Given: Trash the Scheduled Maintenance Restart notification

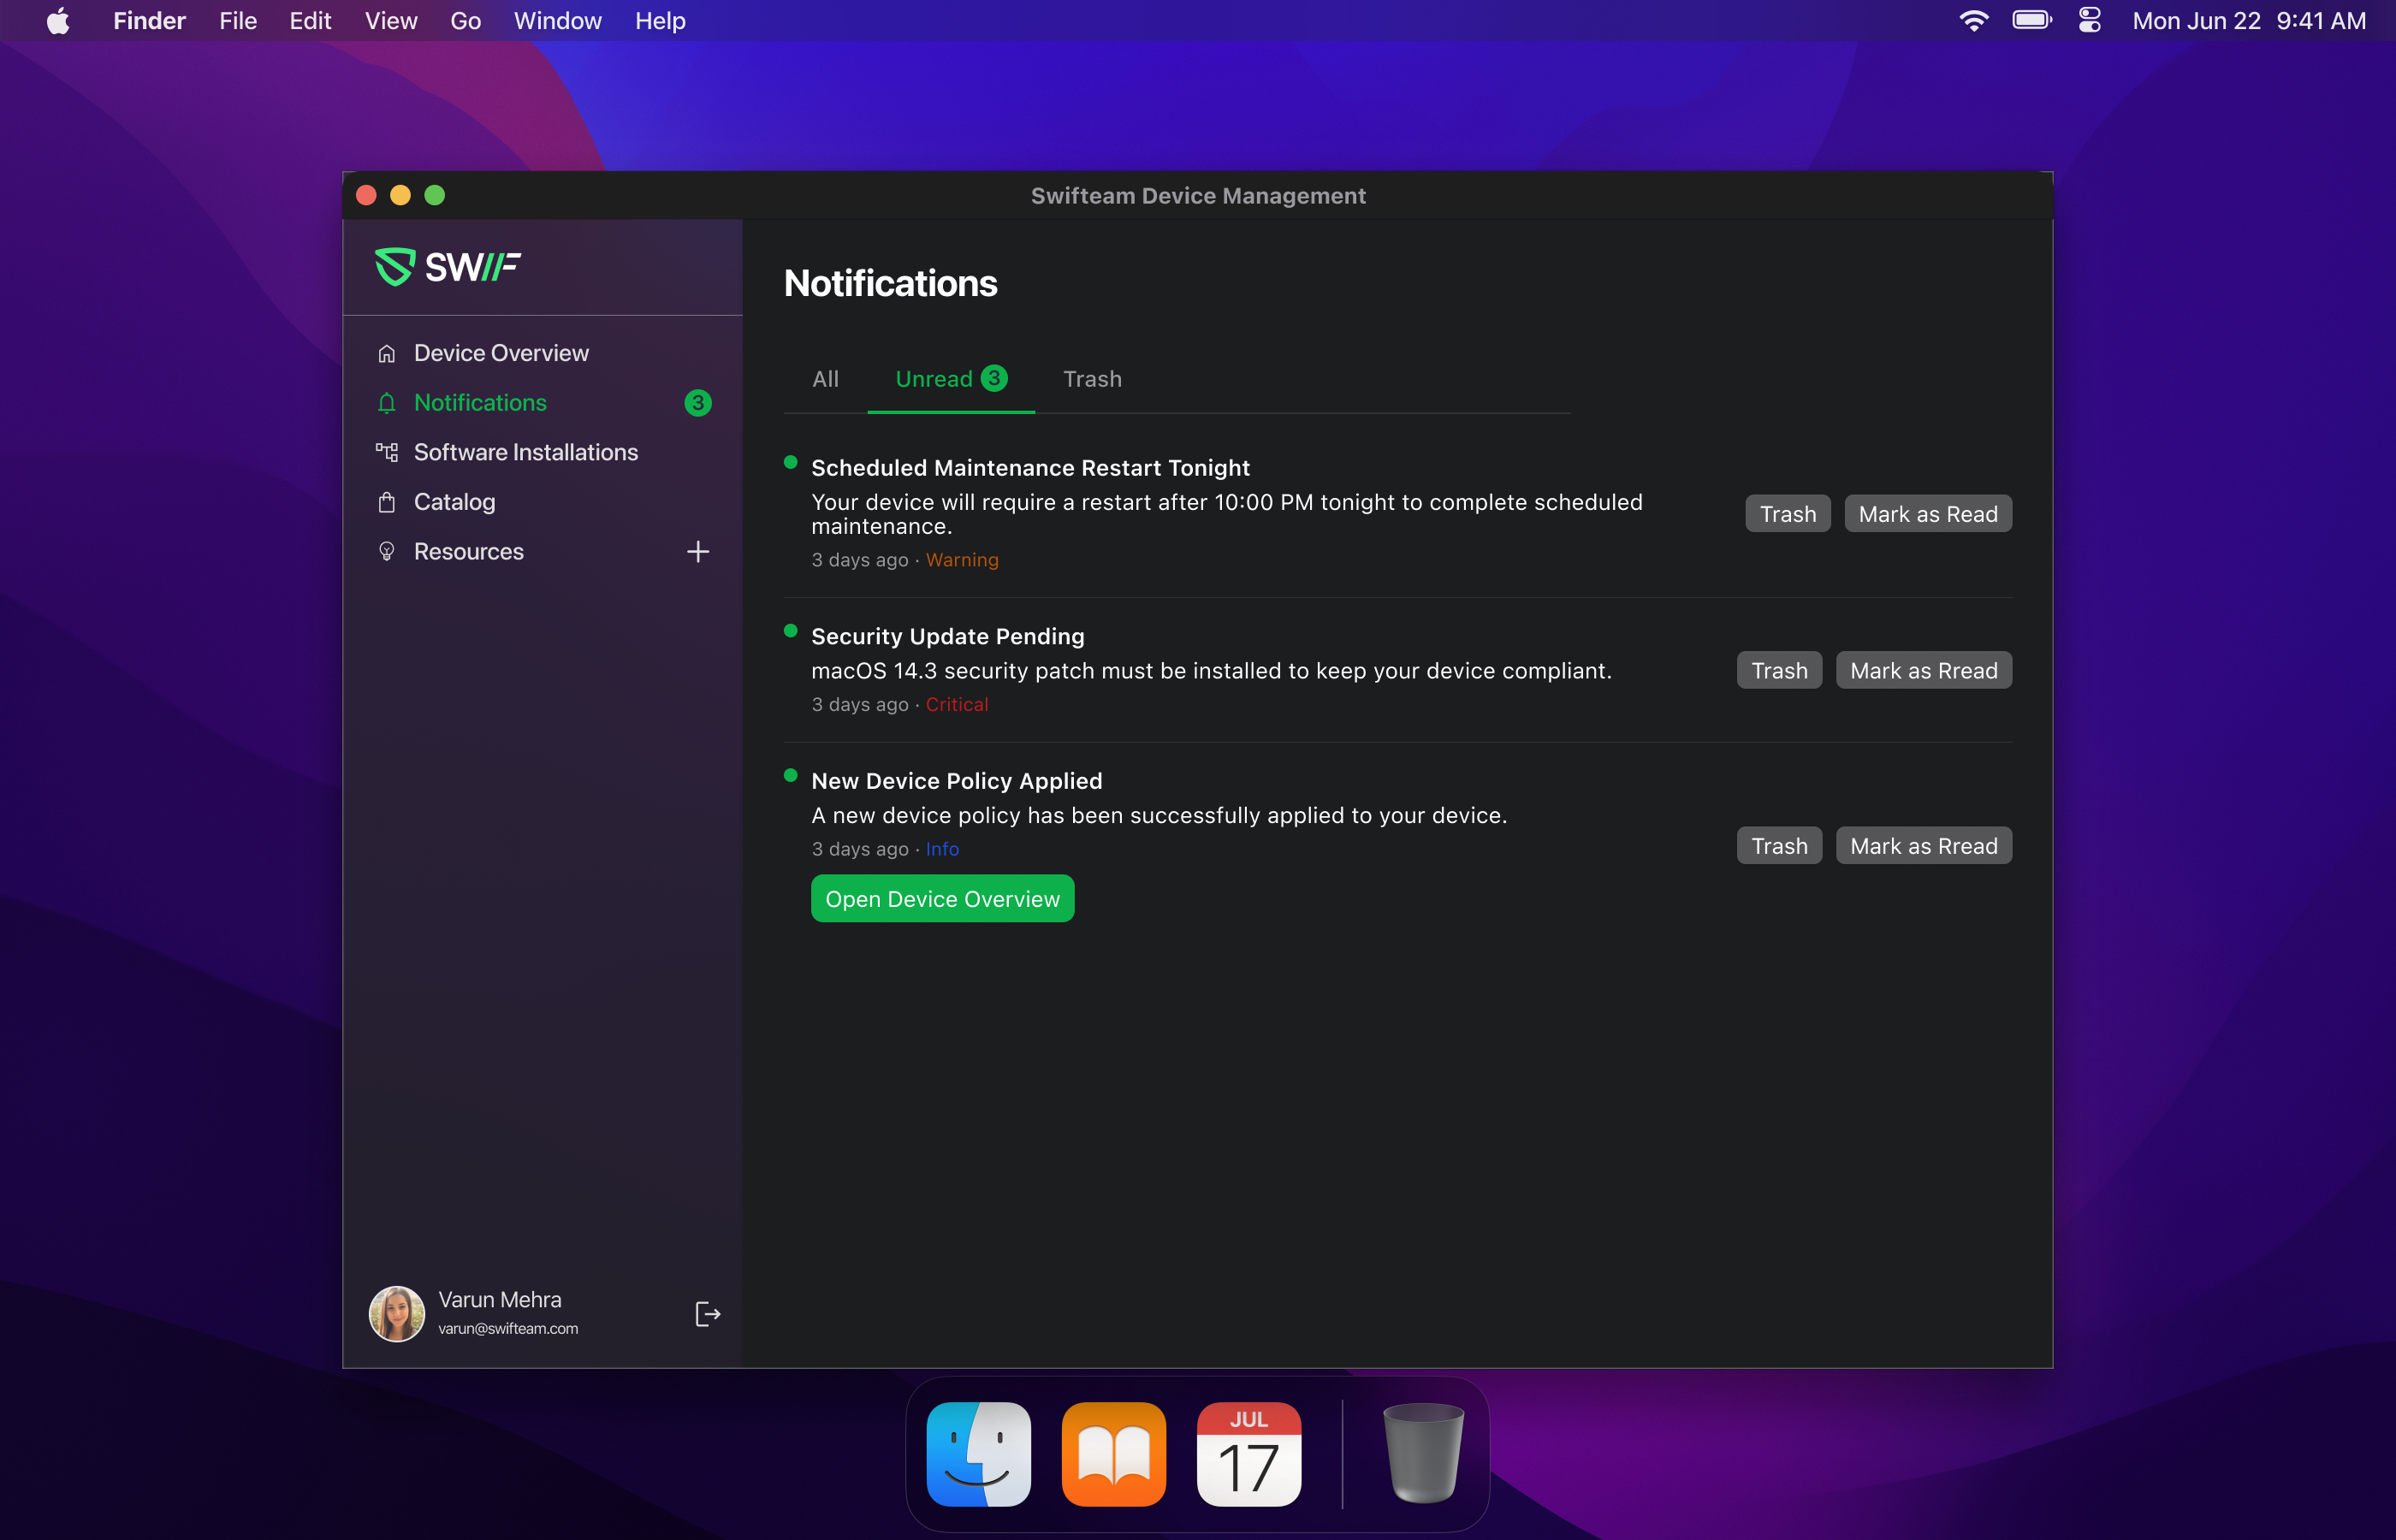Looking at the screenshot, I should 1788,514.
